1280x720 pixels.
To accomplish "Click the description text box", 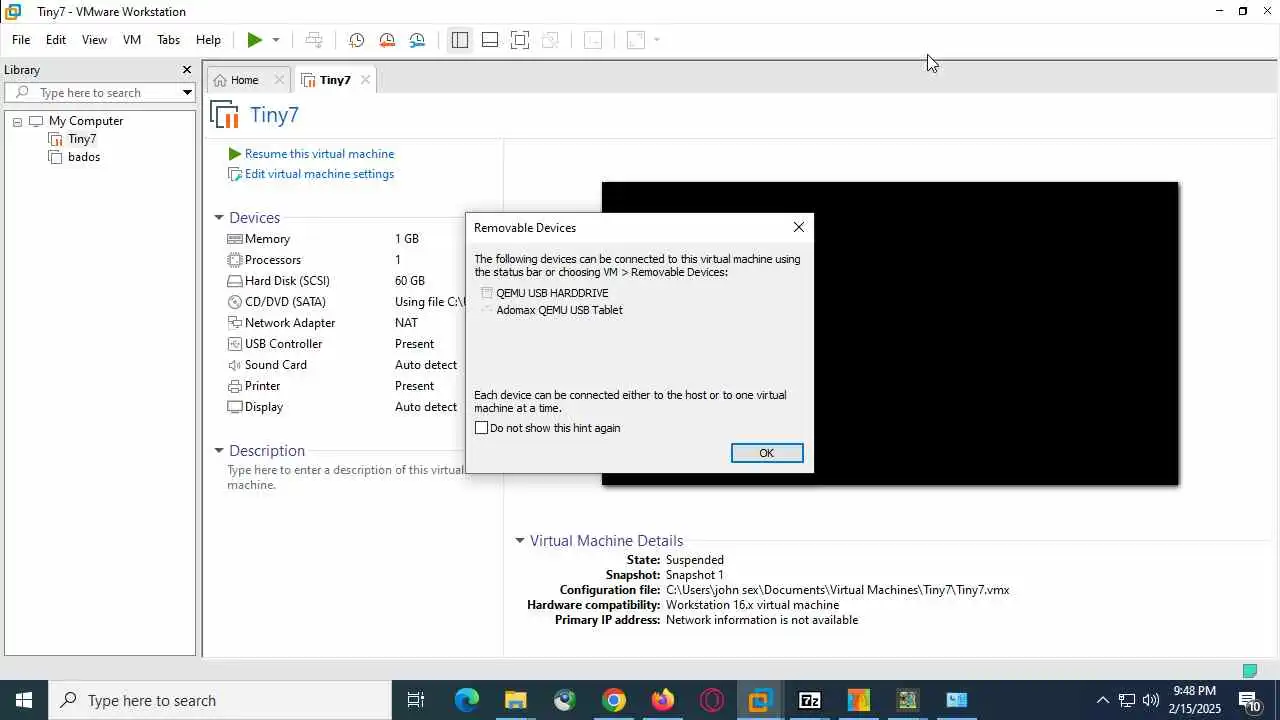I will click(x=345, y=477).
